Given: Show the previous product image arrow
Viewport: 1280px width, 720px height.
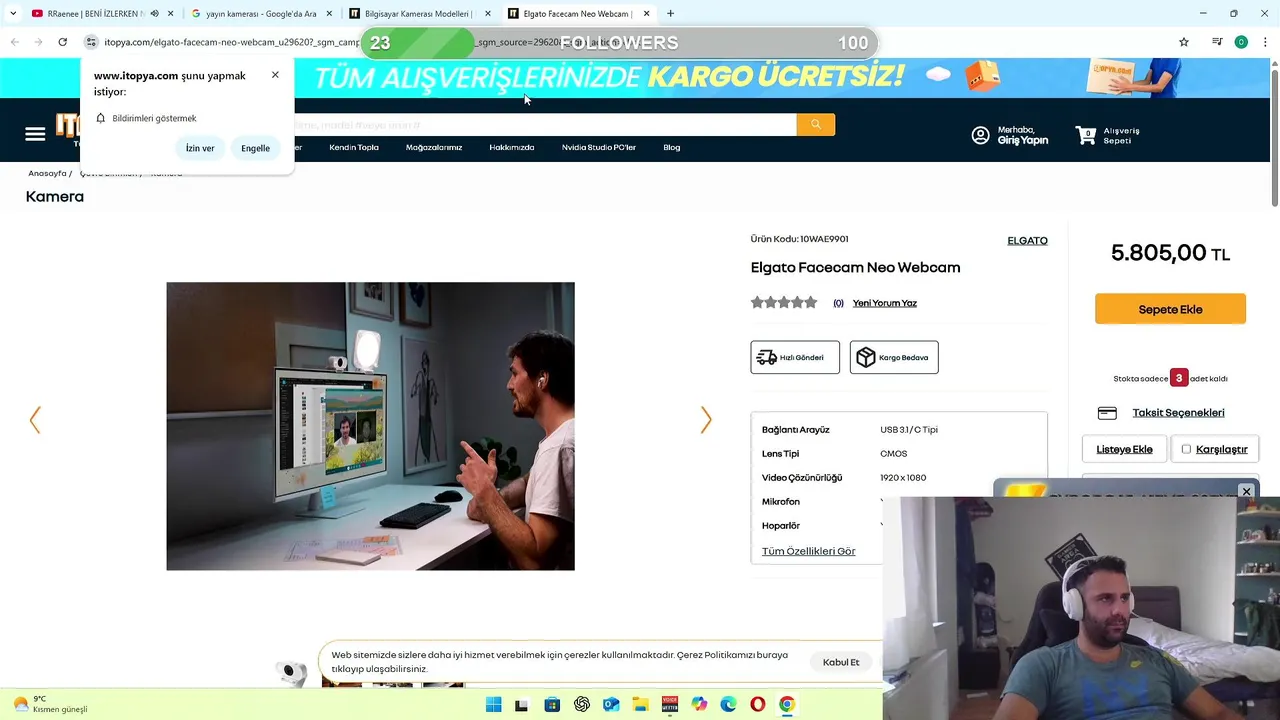Looking at the screenshot, I should pos(35,420).
